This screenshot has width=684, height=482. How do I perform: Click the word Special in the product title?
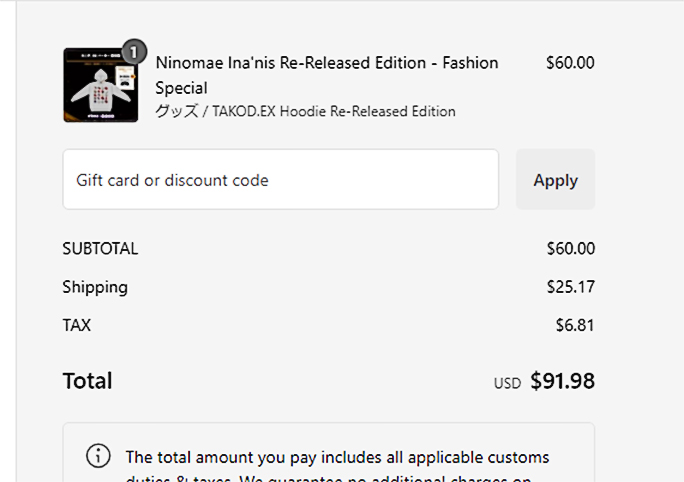[x=181, y=88]
